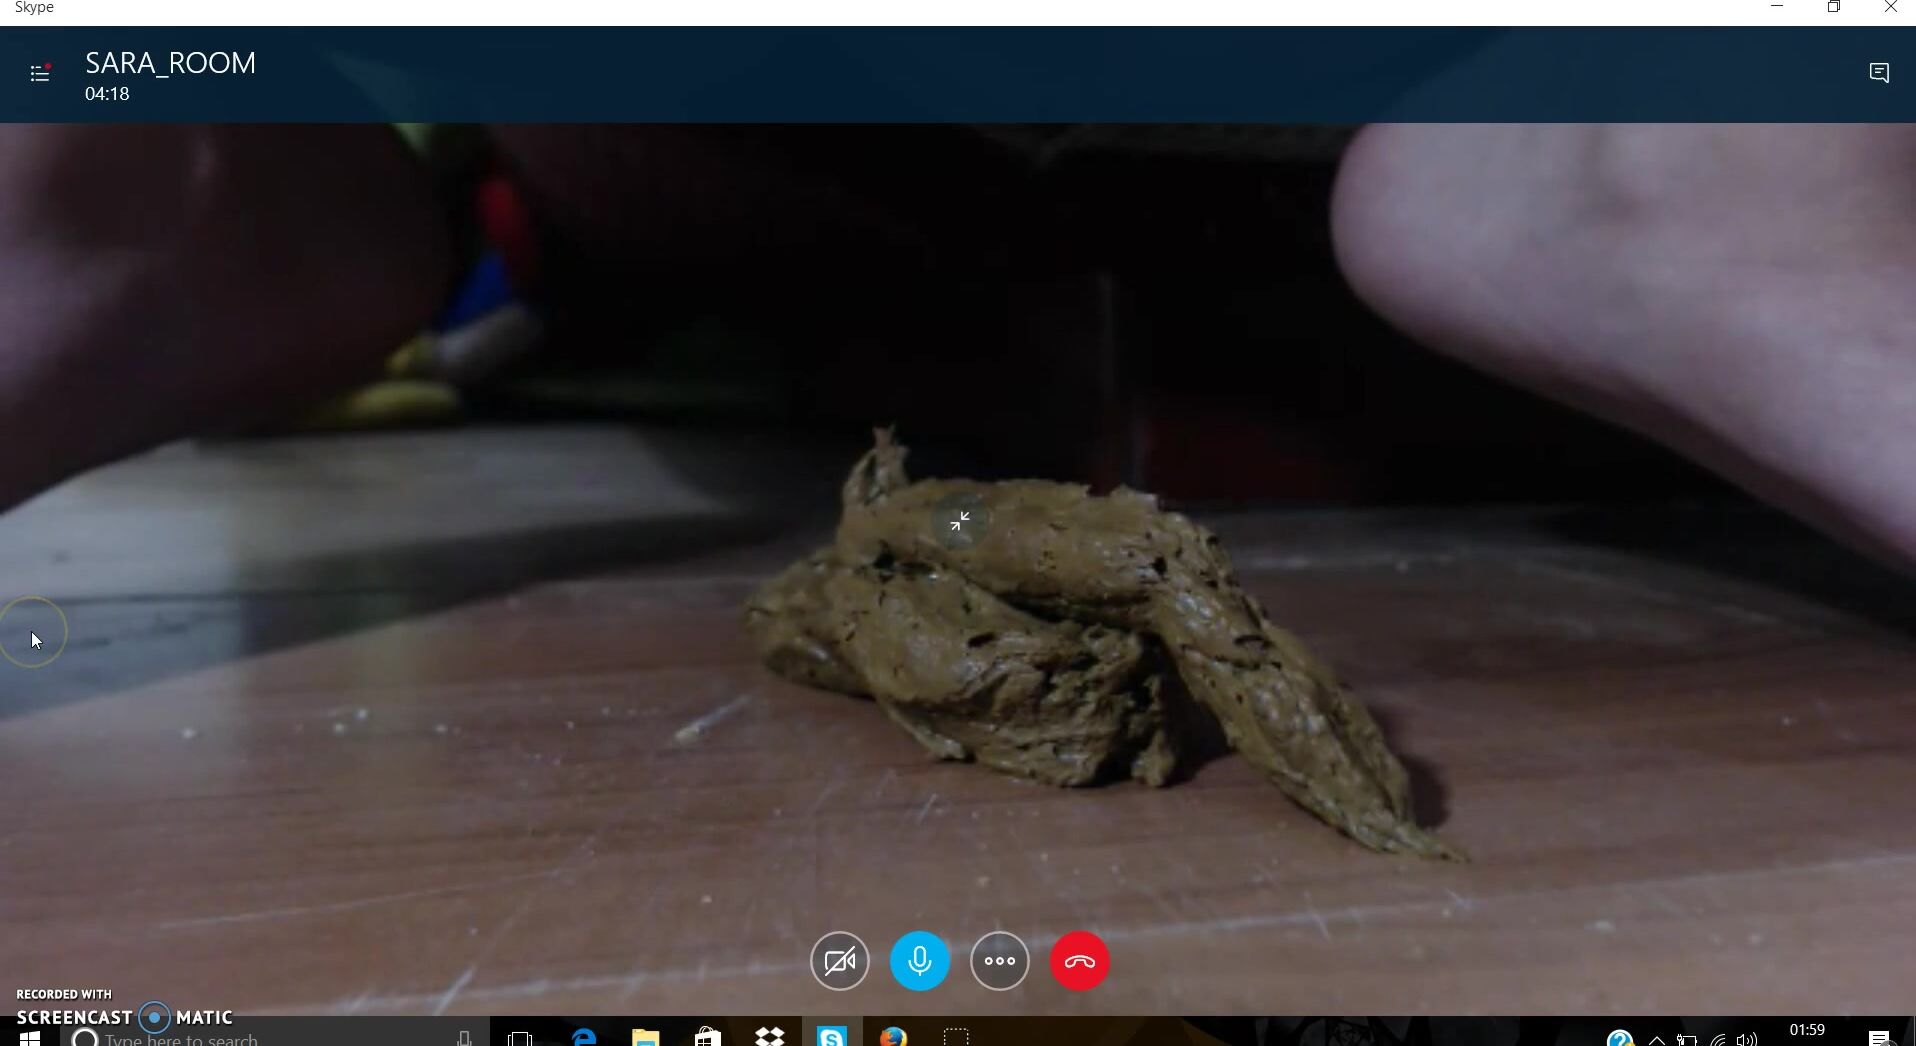
Task: Click the shrink video view icon
Action: [960, 521]
